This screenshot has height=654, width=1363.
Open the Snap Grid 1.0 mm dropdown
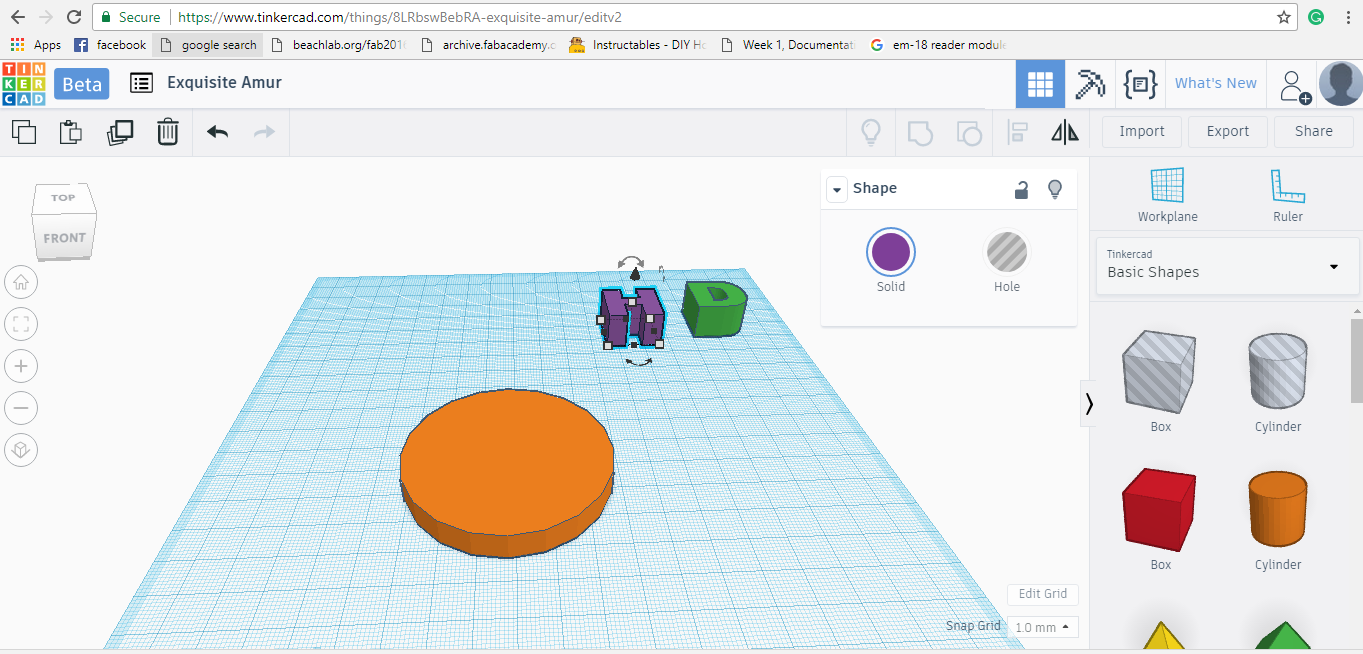(1043, 627)
